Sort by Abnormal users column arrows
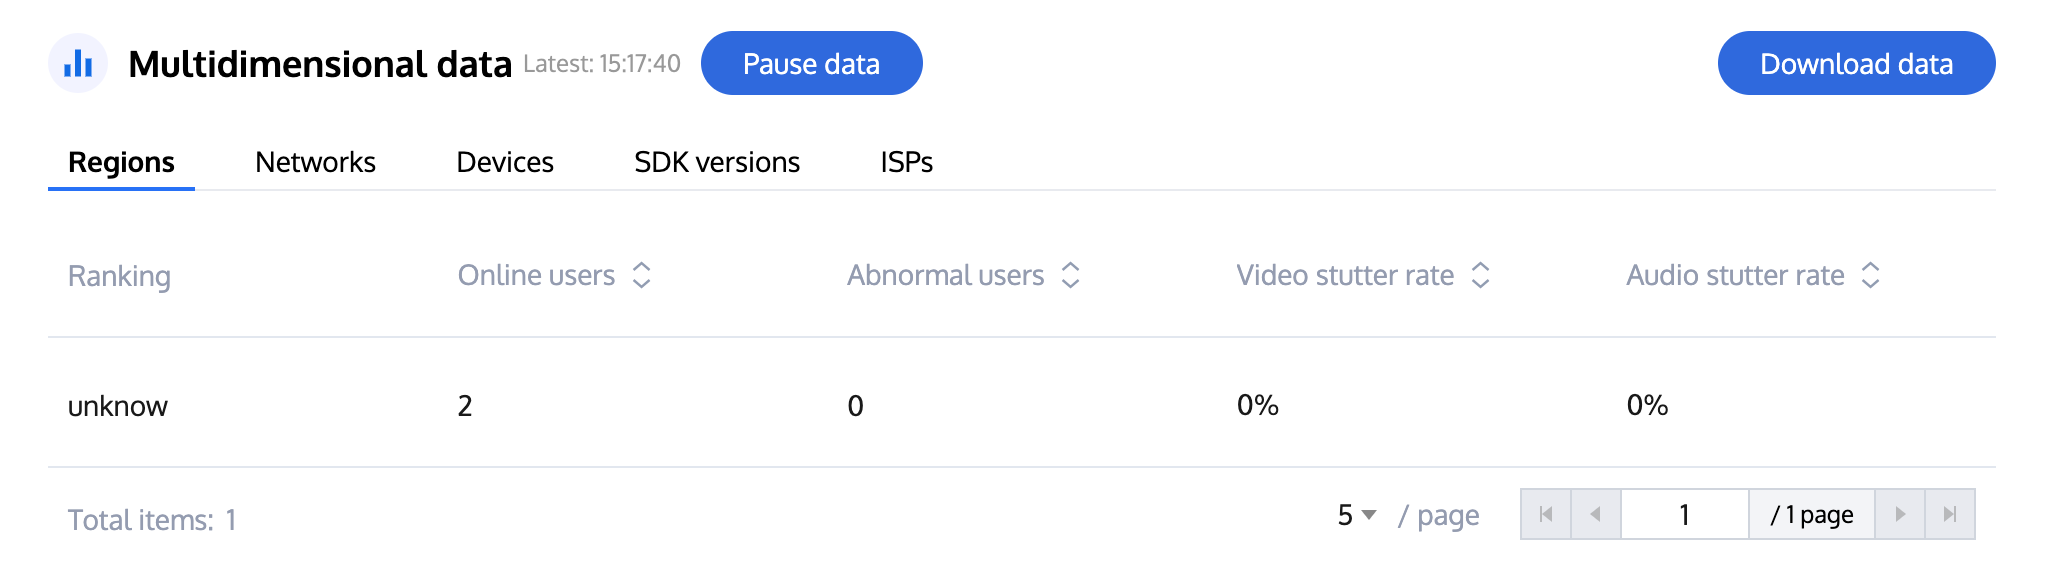 click(1070, 275)
